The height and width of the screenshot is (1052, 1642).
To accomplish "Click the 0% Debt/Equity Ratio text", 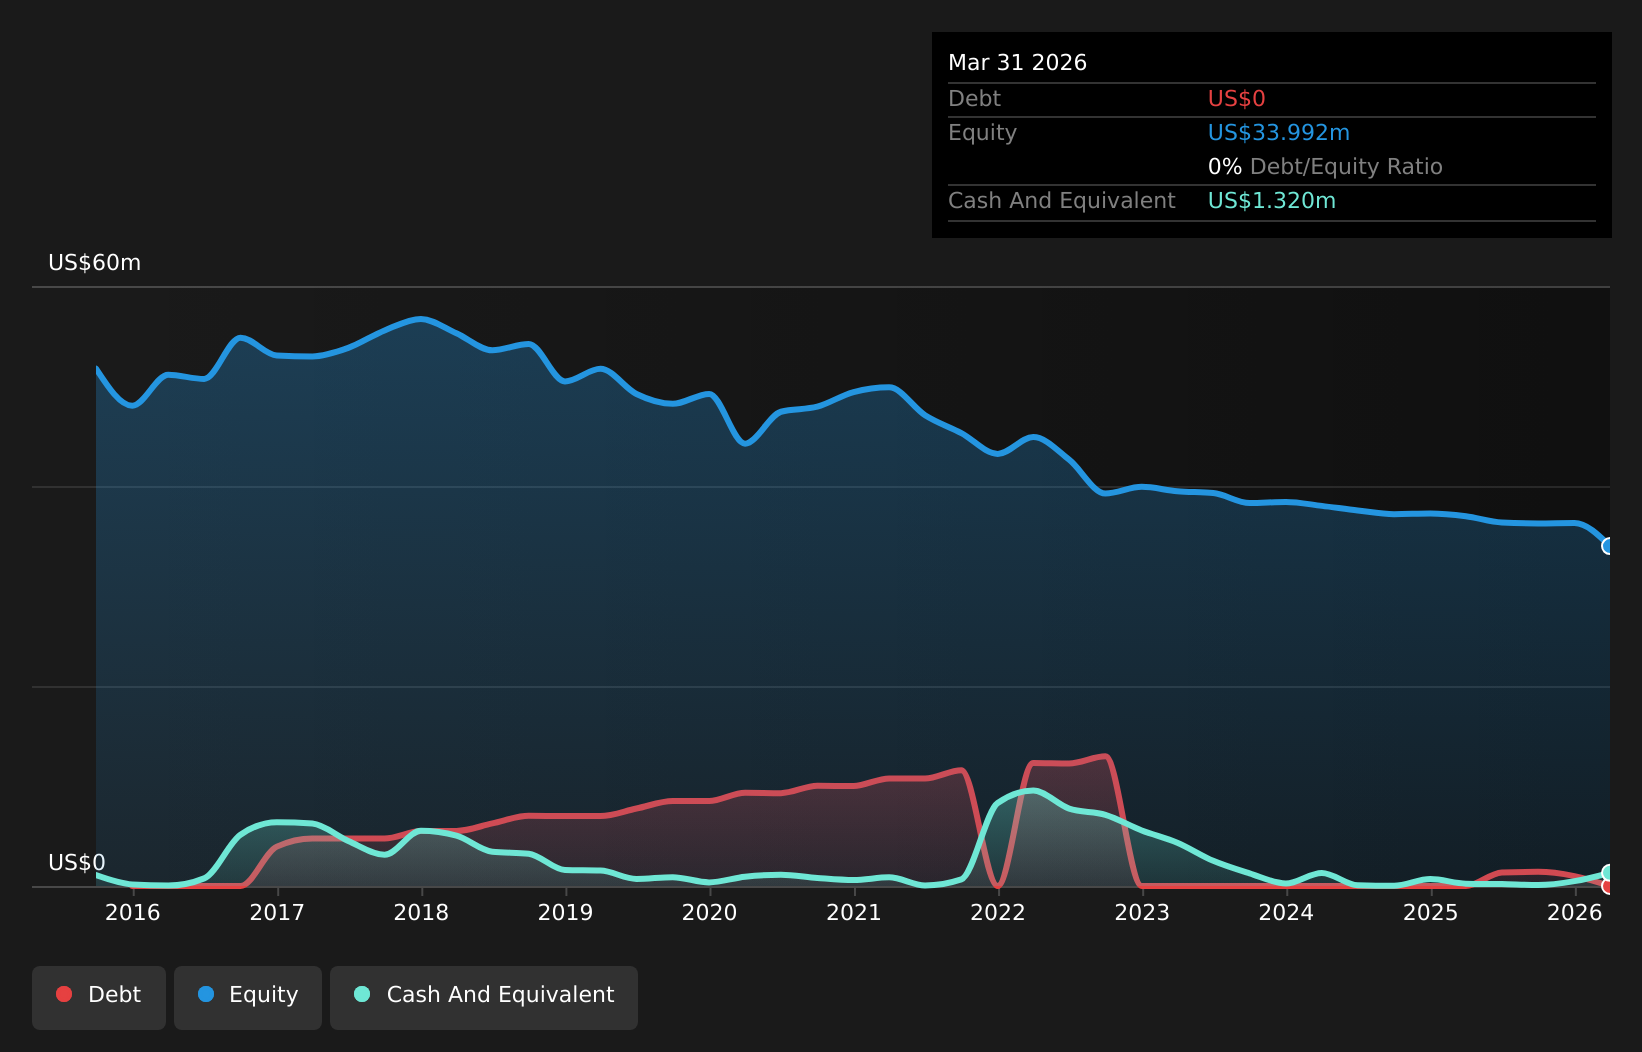I will [x=1325, y=167].
